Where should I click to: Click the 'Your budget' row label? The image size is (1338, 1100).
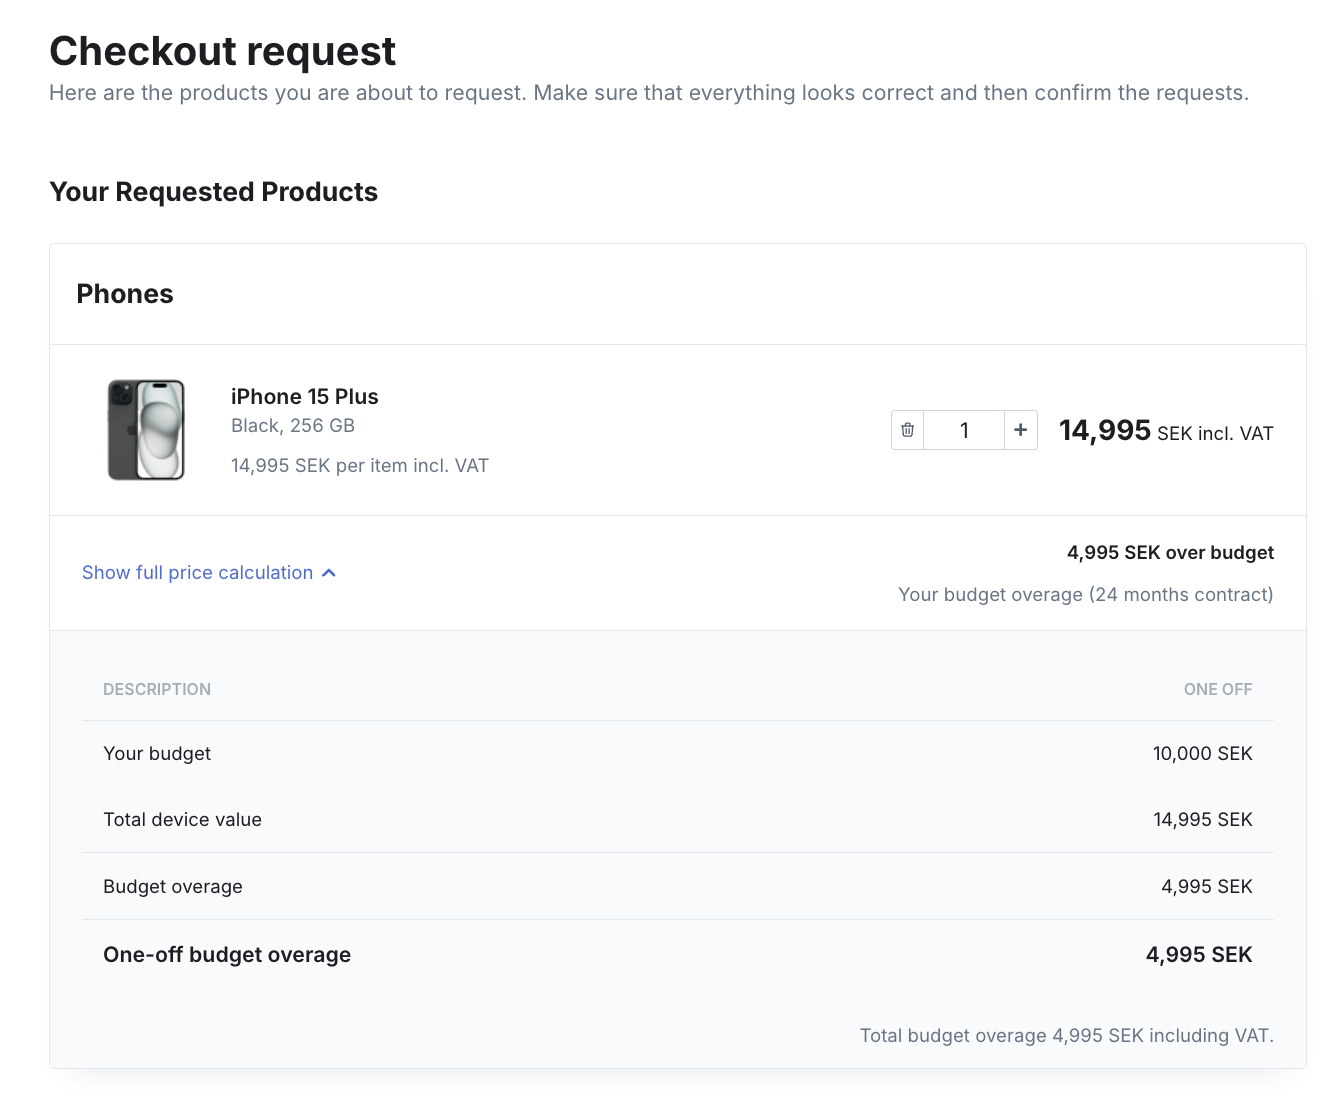tap(157, 754)
